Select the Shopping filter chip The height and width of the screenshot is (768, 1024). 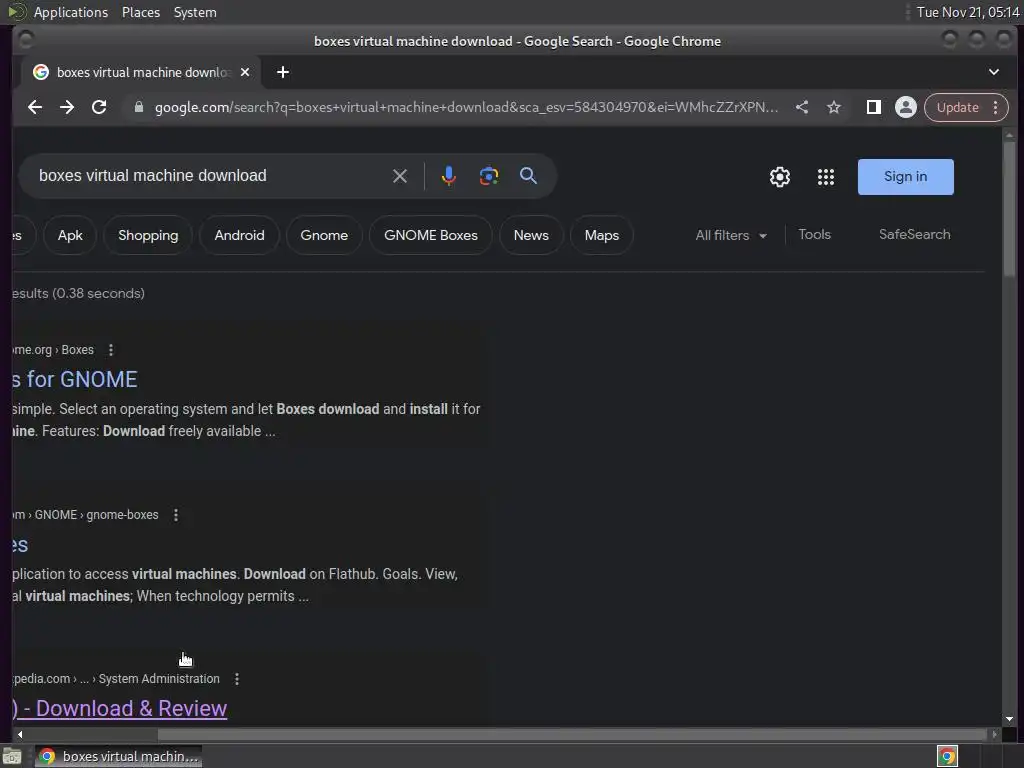(x=148, y=235)
